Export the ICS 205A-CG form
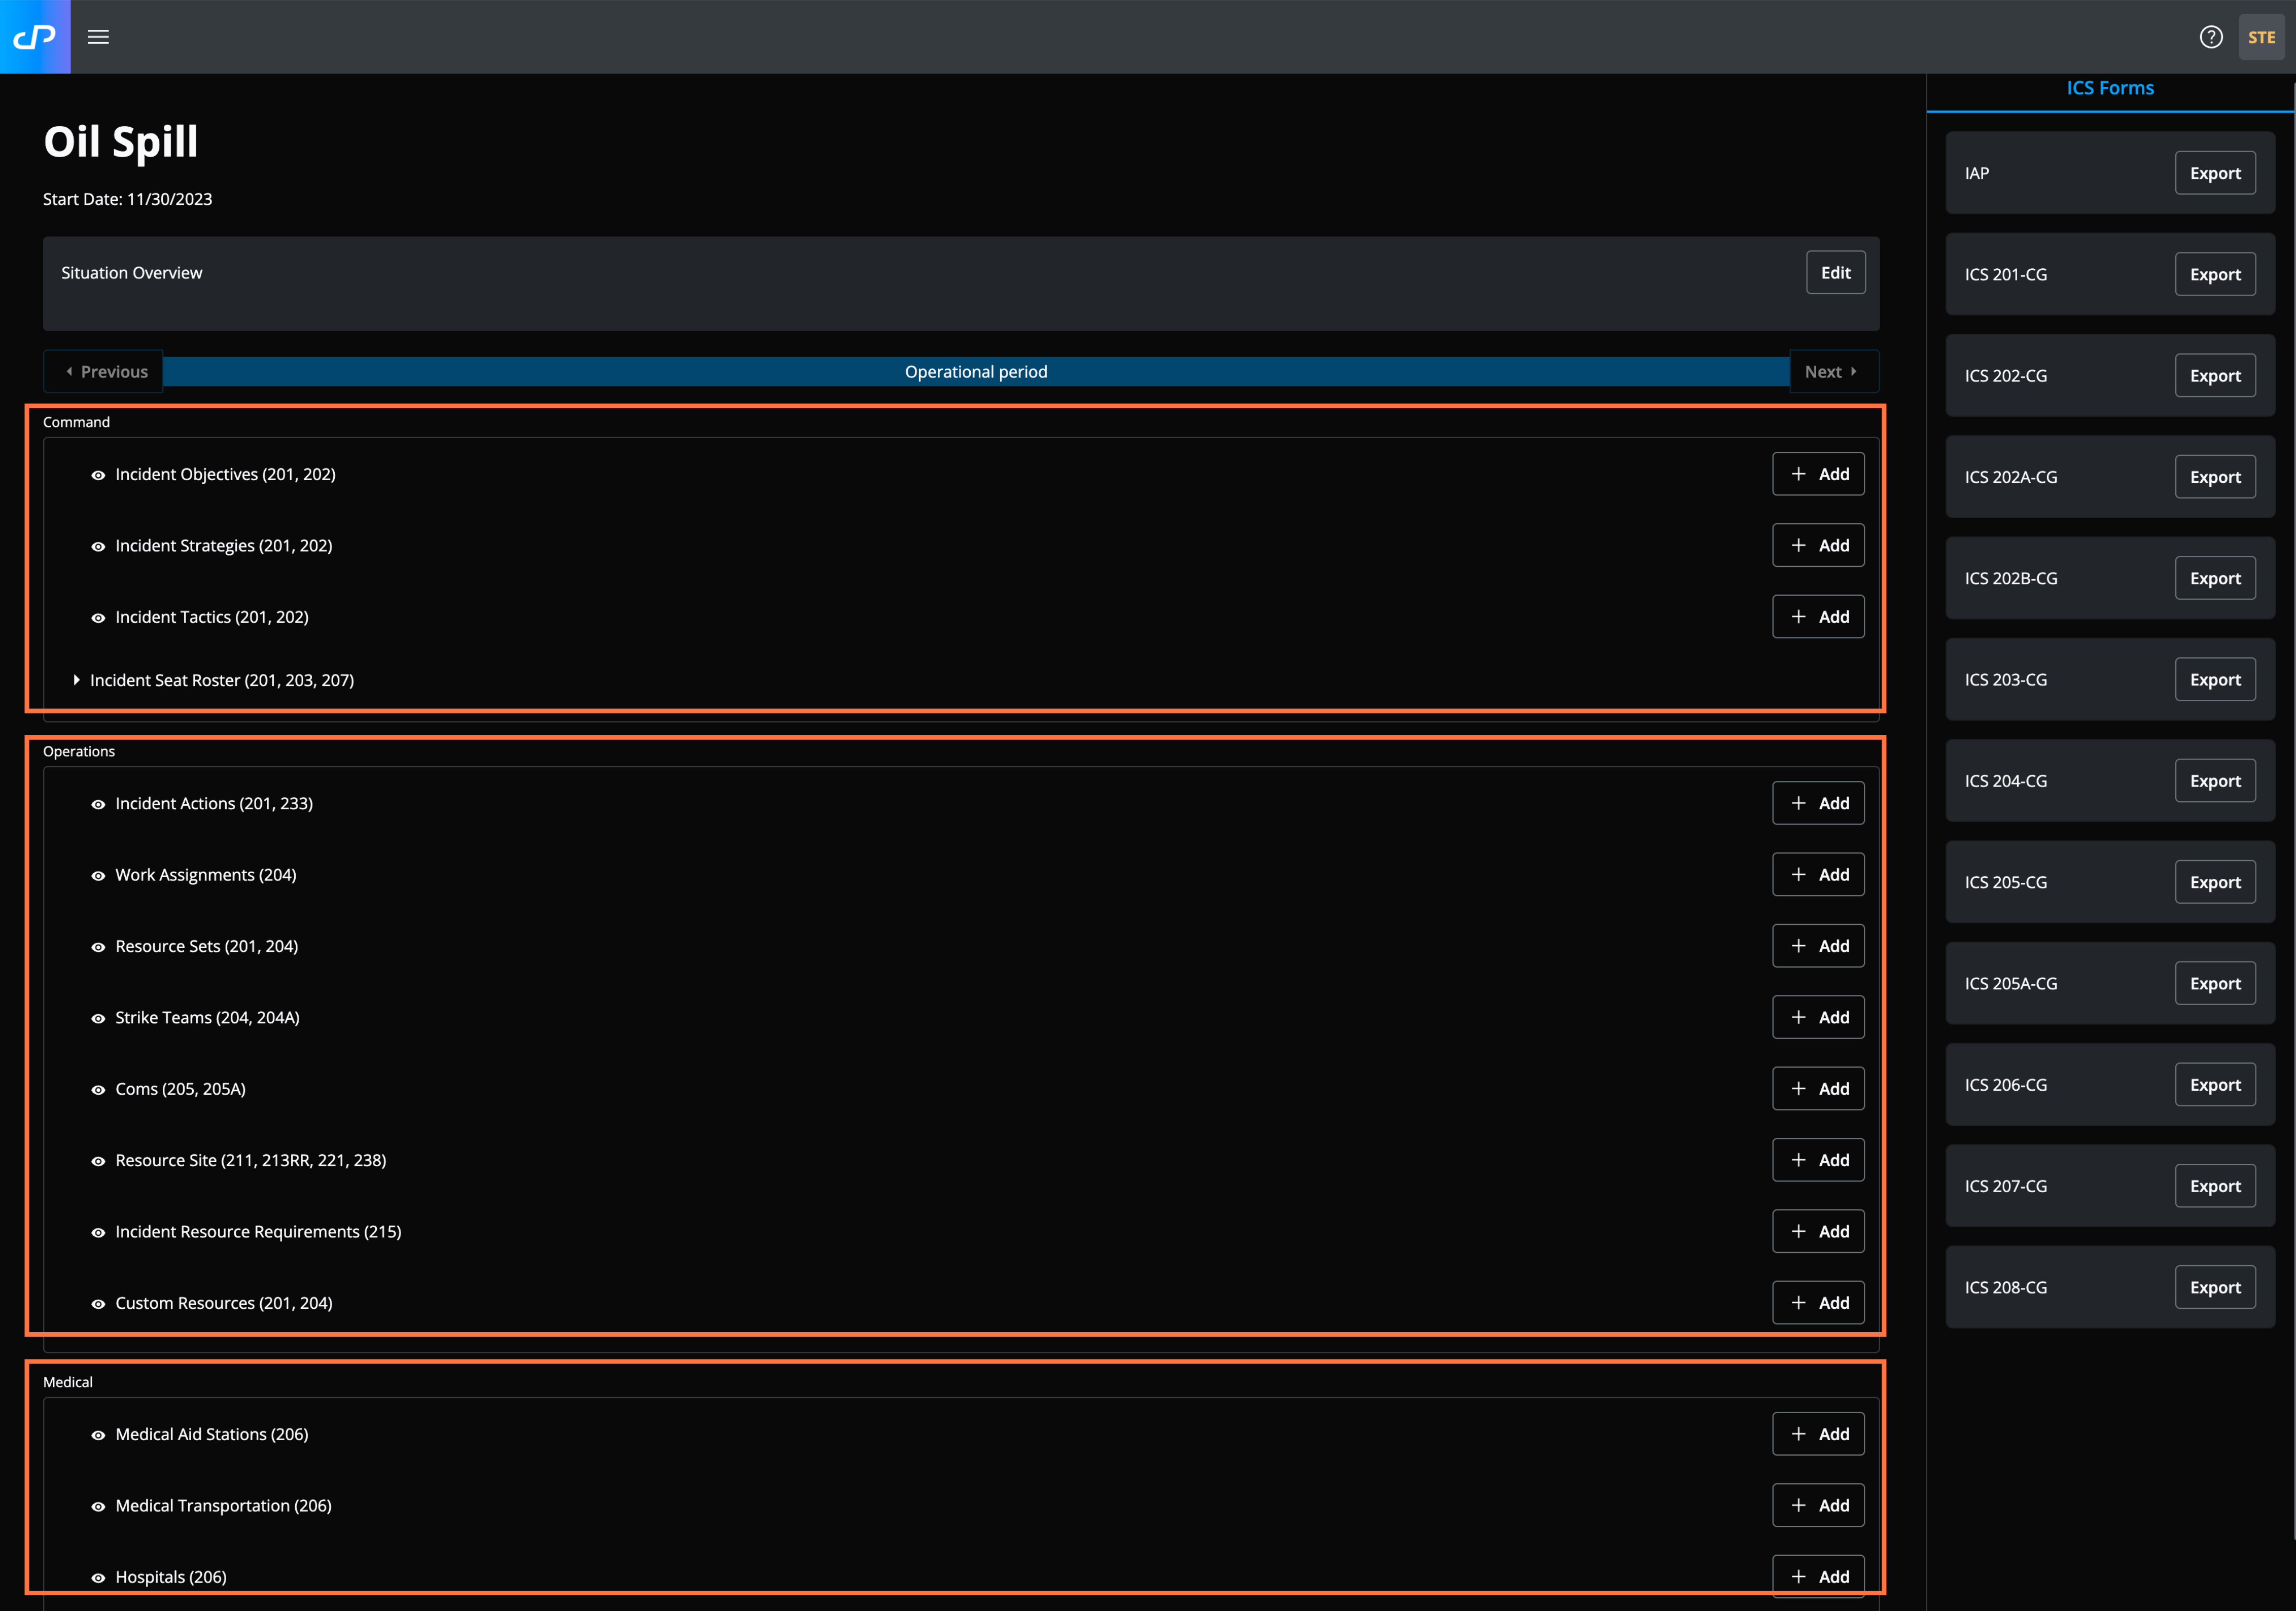2296x1611 pixels. click(x=2215, y=984)
